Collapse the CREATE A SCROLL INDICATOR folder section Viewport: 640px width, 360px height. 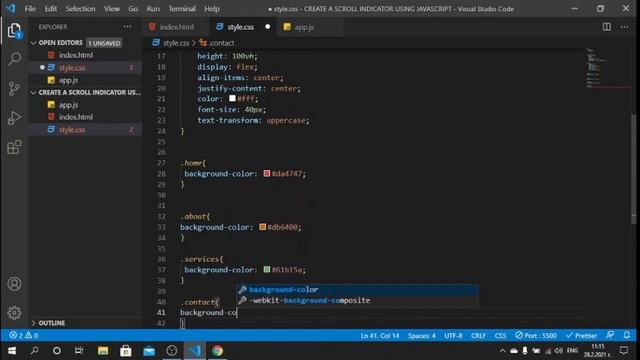(33, 93)
